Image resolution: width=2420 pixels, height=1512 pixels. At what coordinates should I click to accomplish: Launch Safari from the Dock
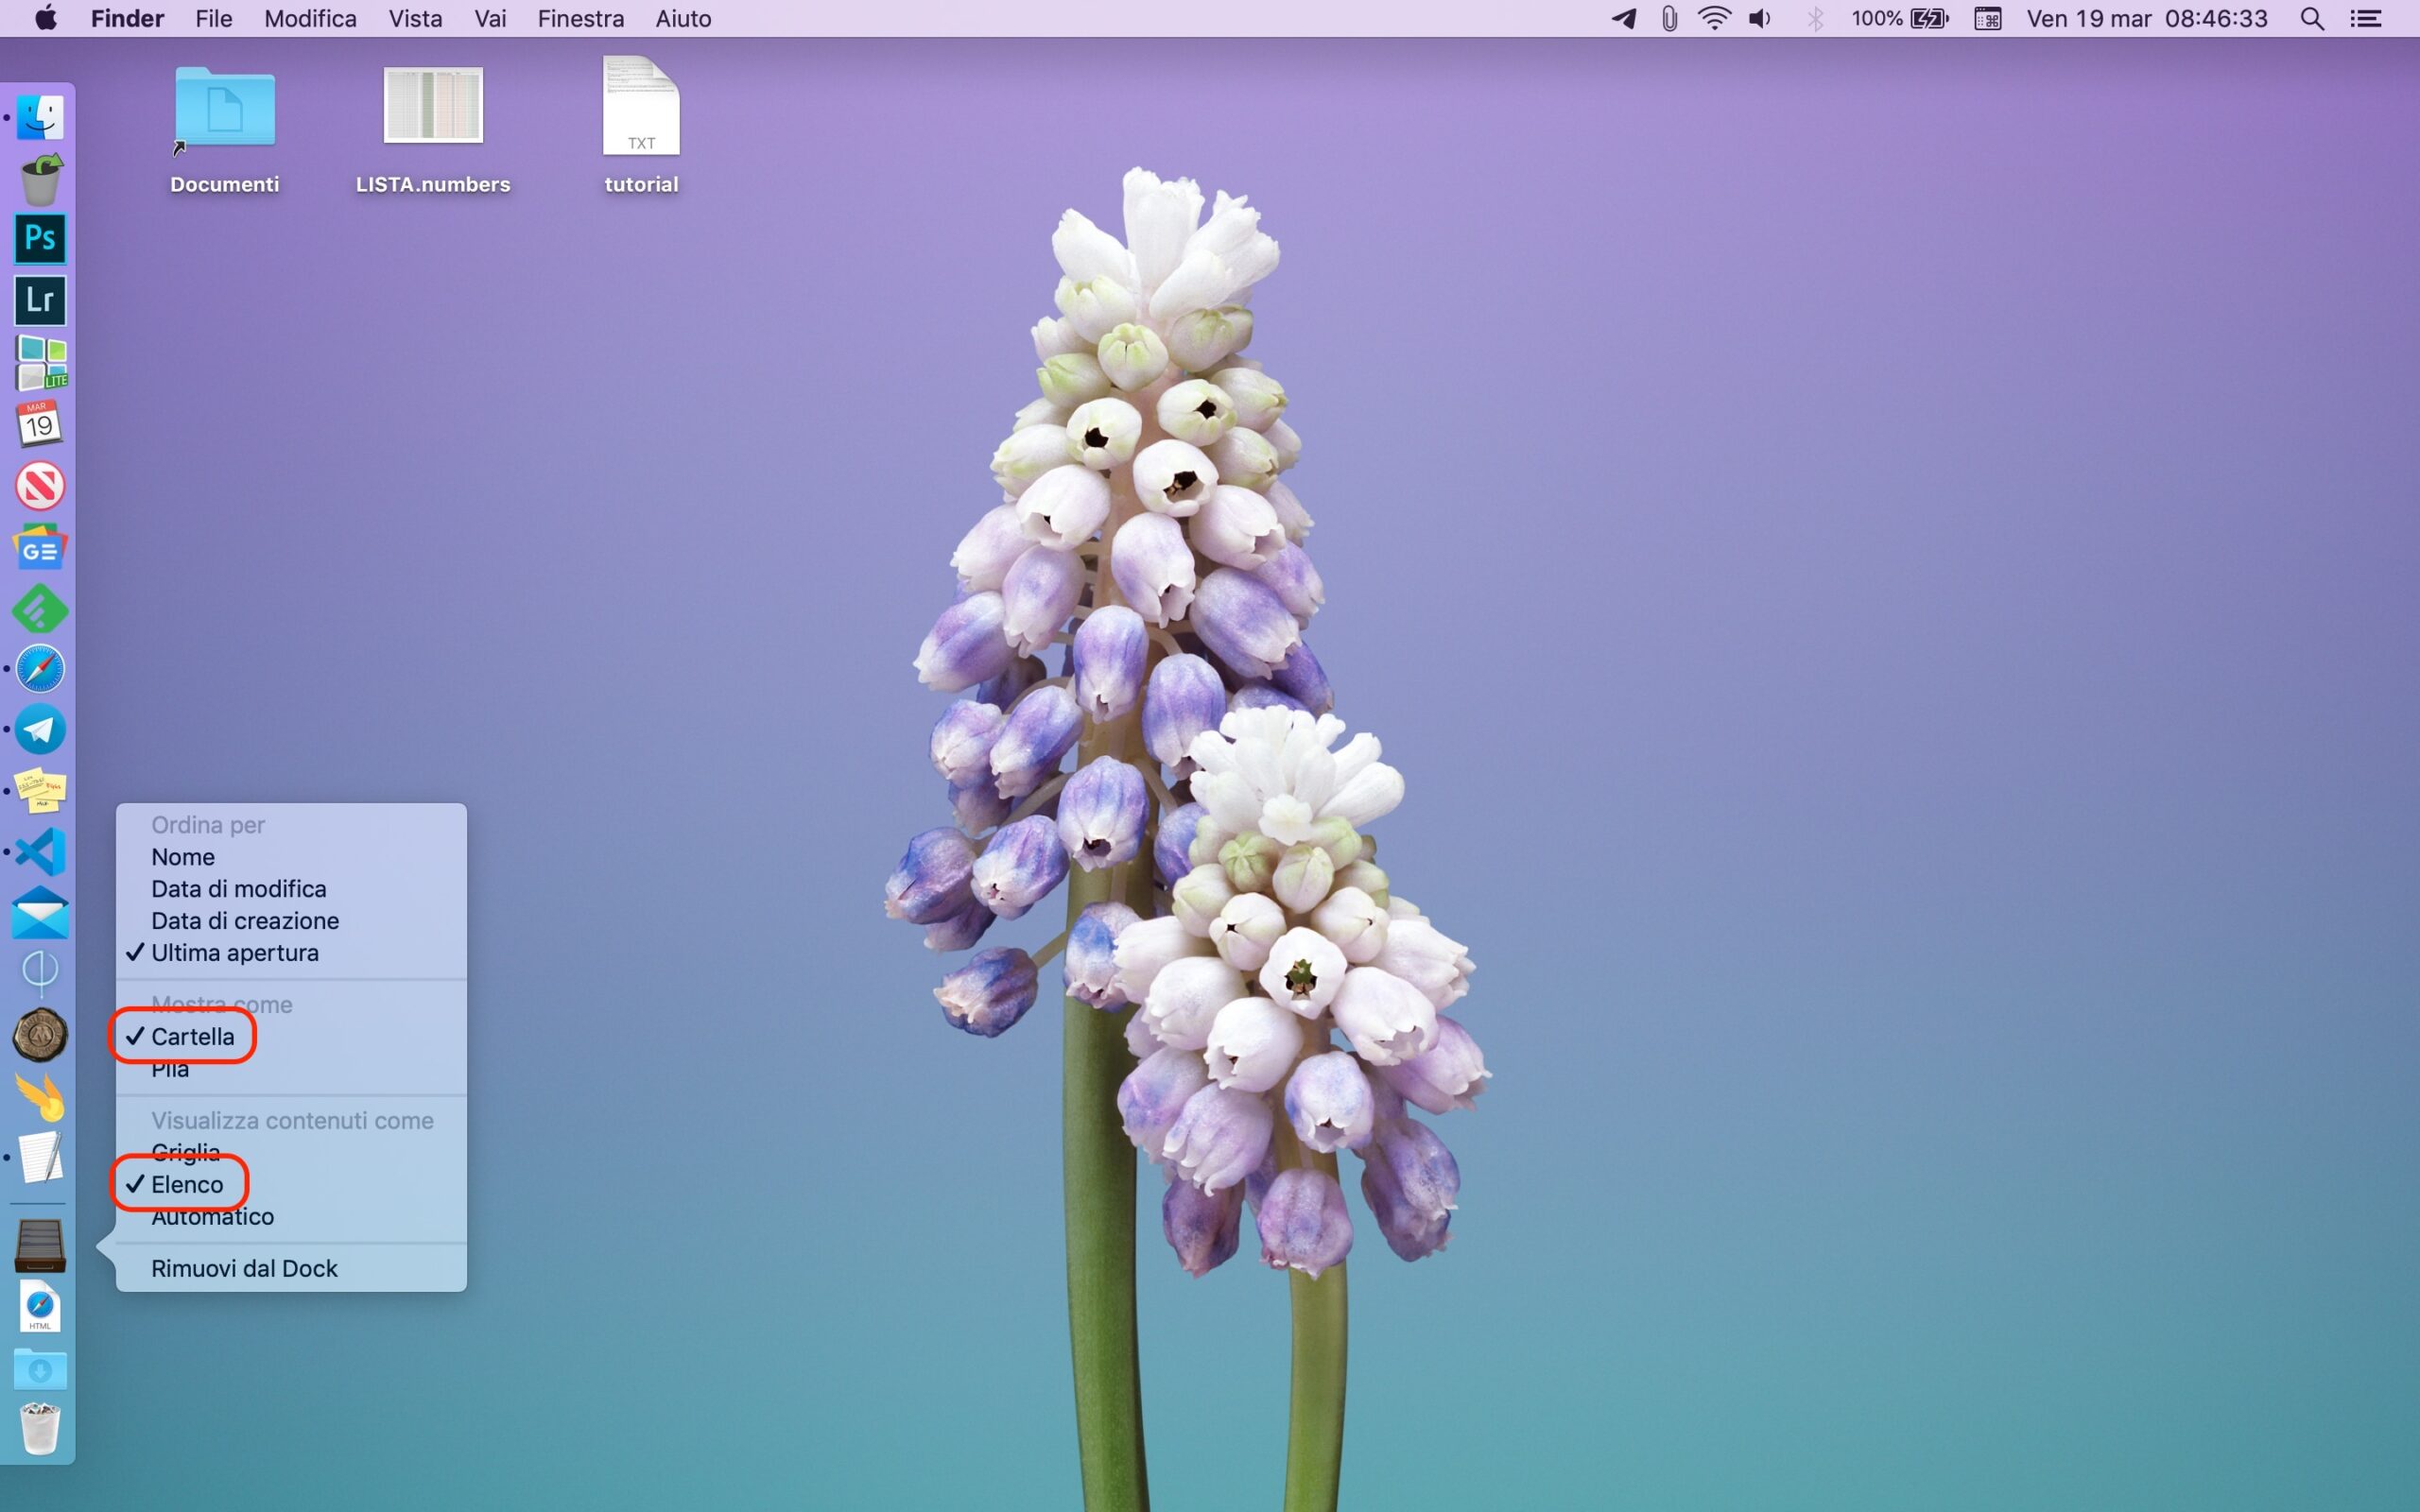pos(40,669)
